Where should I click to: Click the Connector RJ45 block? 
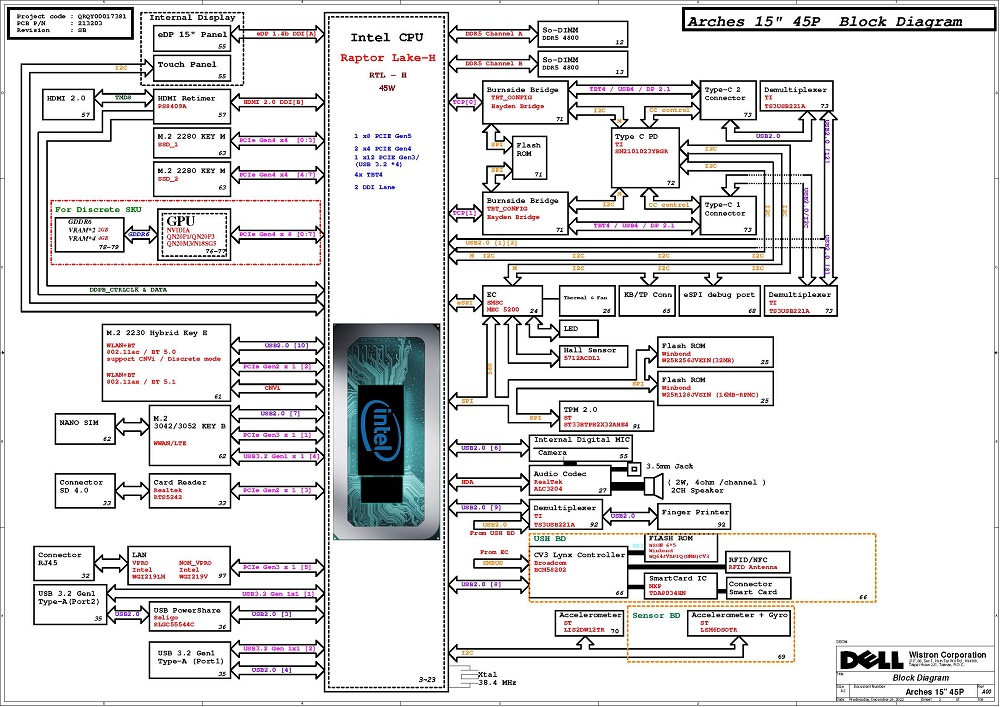(64, 564)
